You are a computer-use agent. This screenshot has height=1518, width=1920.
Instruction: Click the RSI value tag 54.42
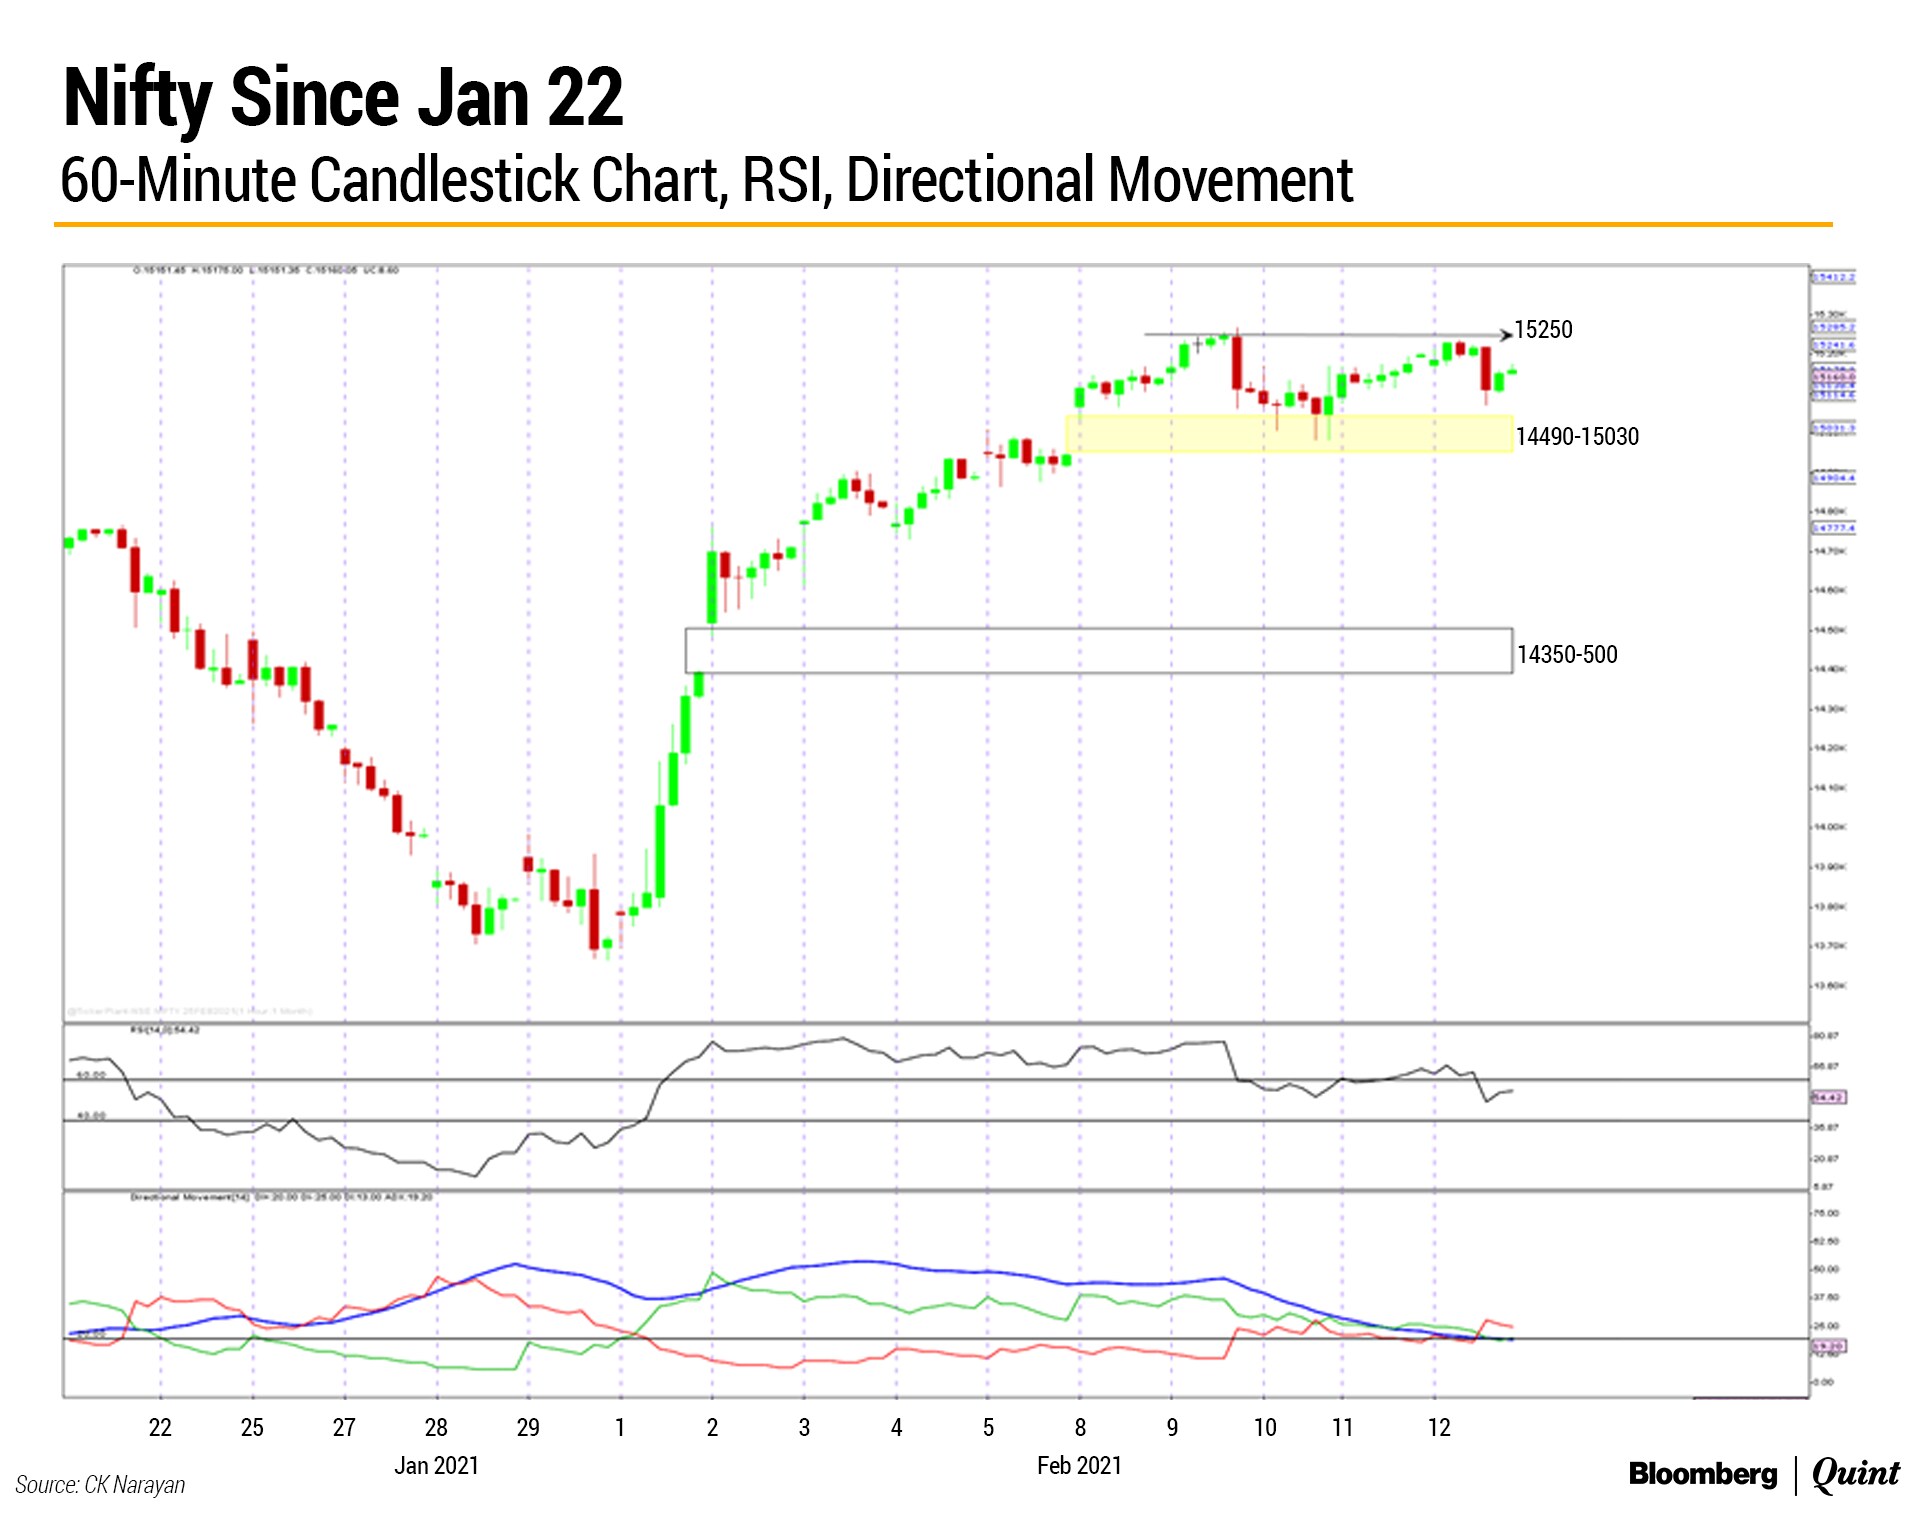coord(1829,1097)
